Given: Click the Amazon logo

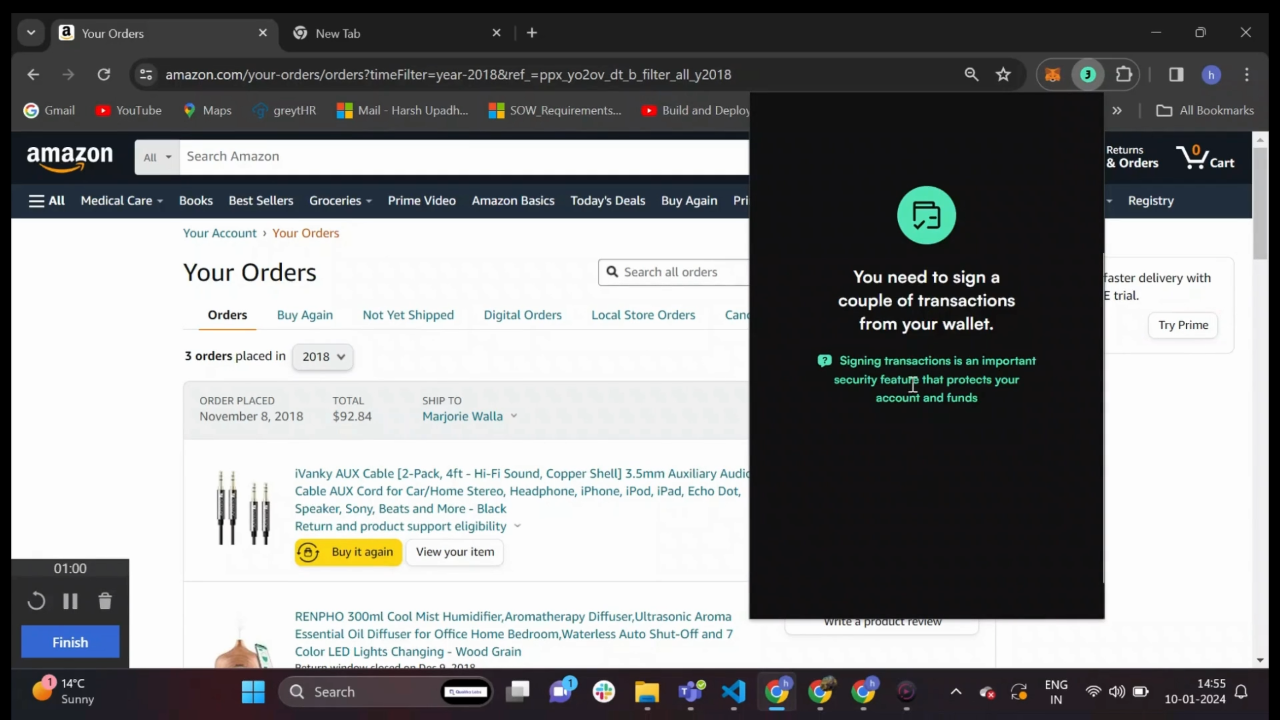Looking at the screenshot, I should point(69,159).
